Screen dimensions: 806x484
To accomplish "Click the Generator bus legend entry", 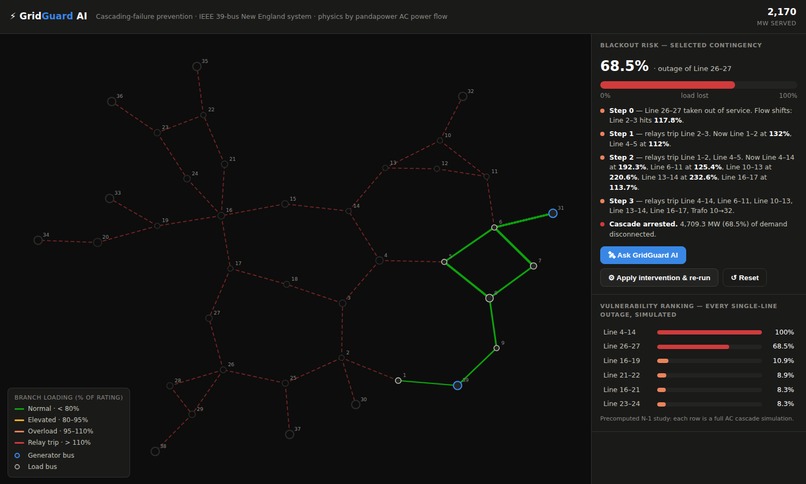I will 44,455.
